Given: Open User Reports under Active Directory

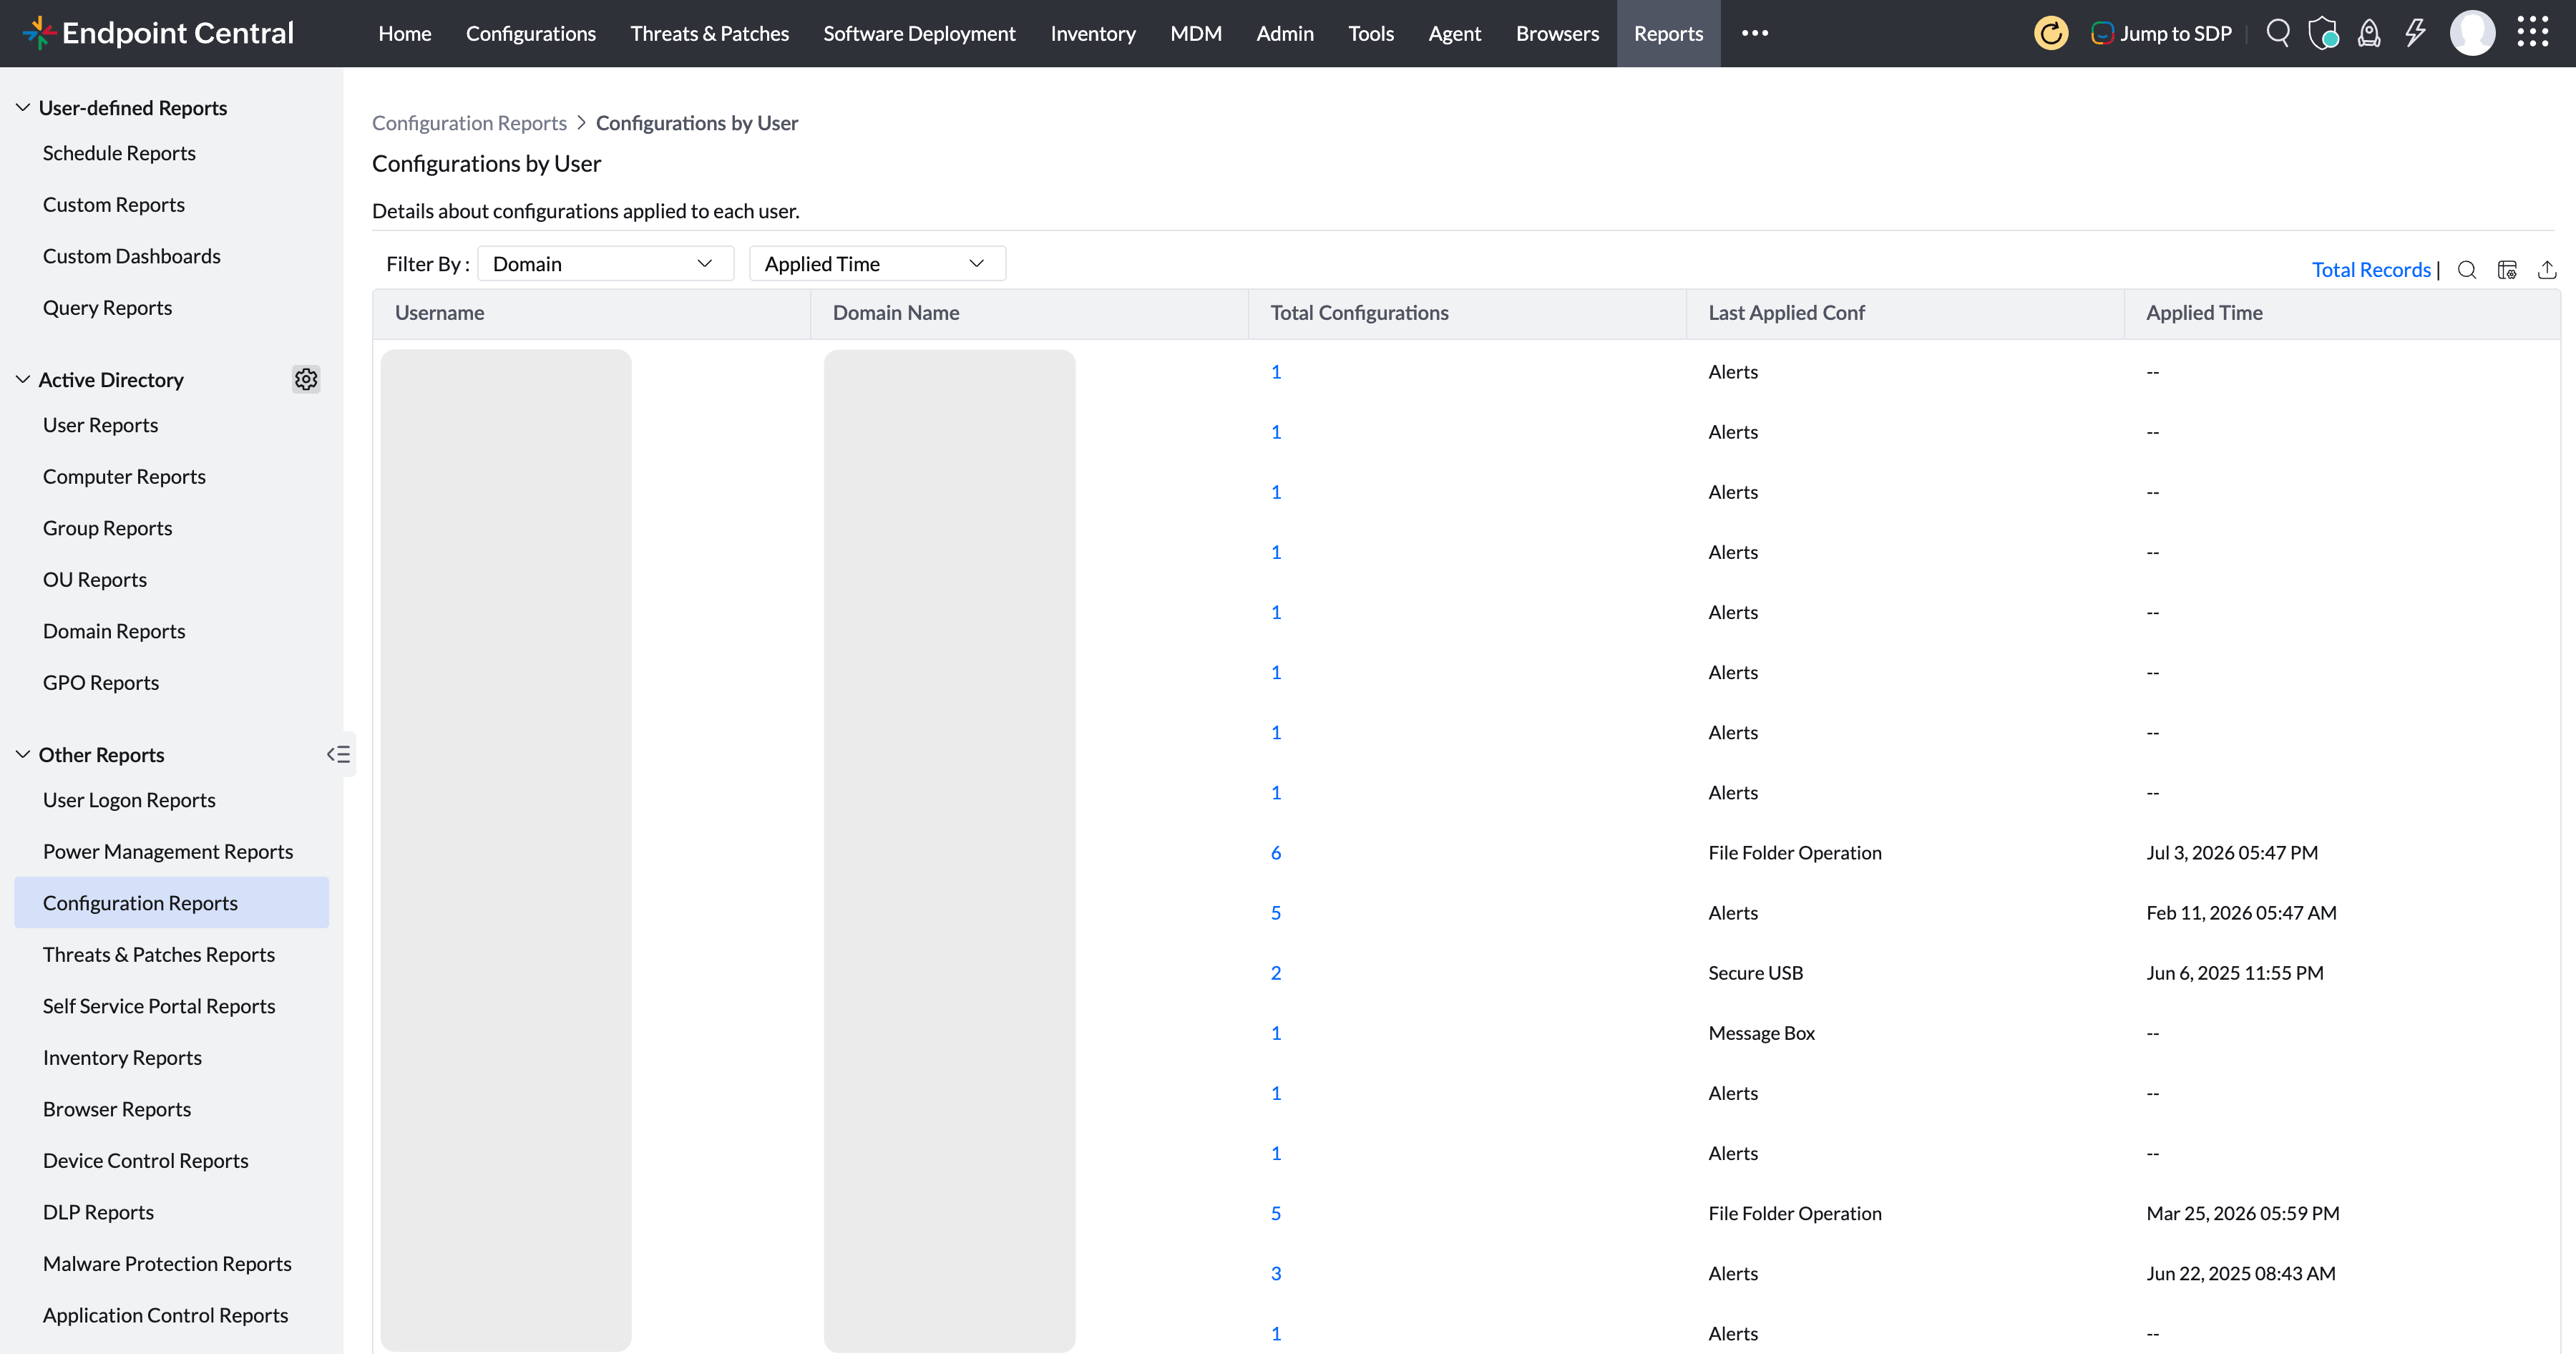Looking at the screenshot, I should click(x=100, y=425).
